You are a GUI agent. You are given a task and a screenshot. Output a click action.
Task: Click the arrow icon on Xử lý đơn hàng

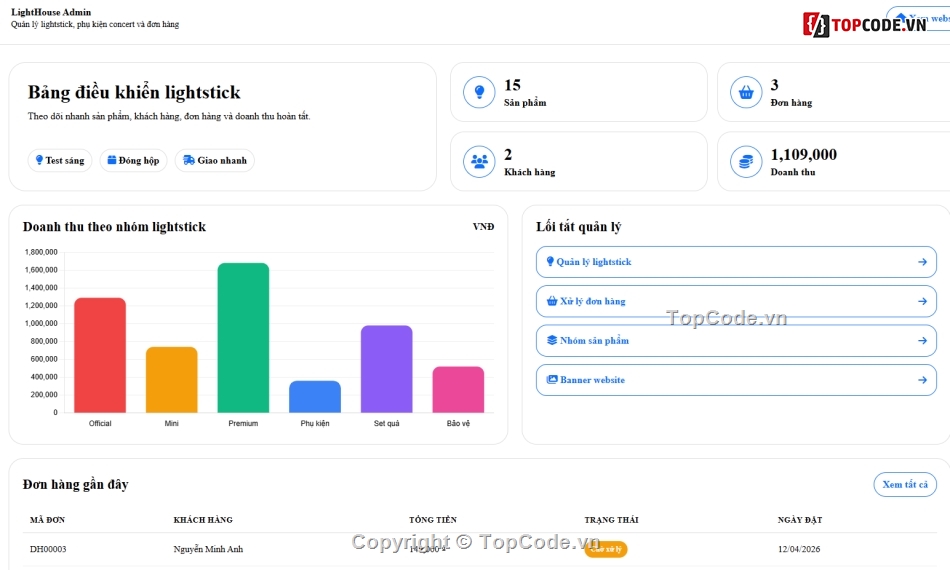pyautogui.click(x=922, y=301)
